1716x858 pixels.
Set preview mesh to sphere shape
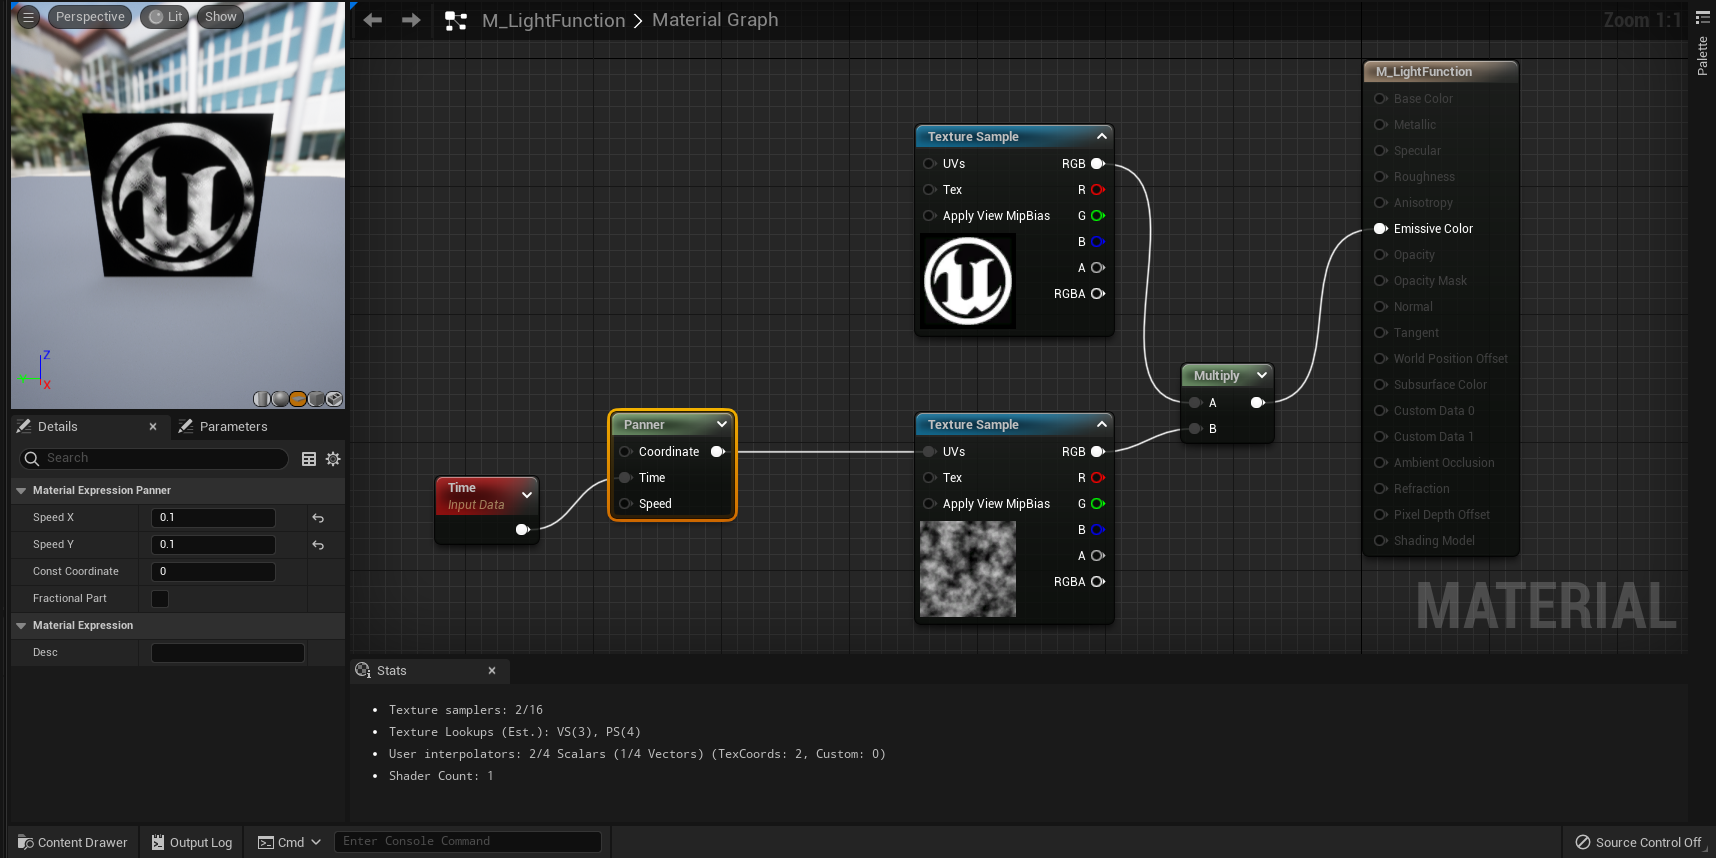[x=280, y=399]
